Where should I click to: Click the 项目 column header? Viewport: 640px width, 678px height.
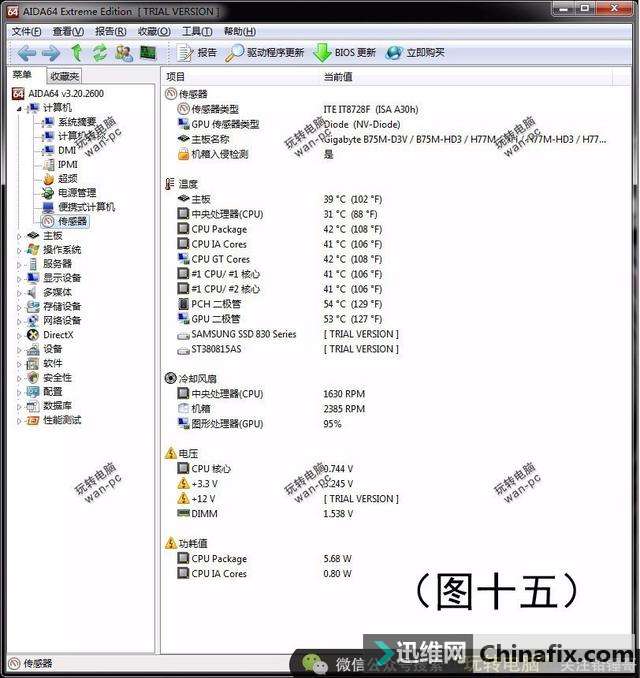pos(175,77)
